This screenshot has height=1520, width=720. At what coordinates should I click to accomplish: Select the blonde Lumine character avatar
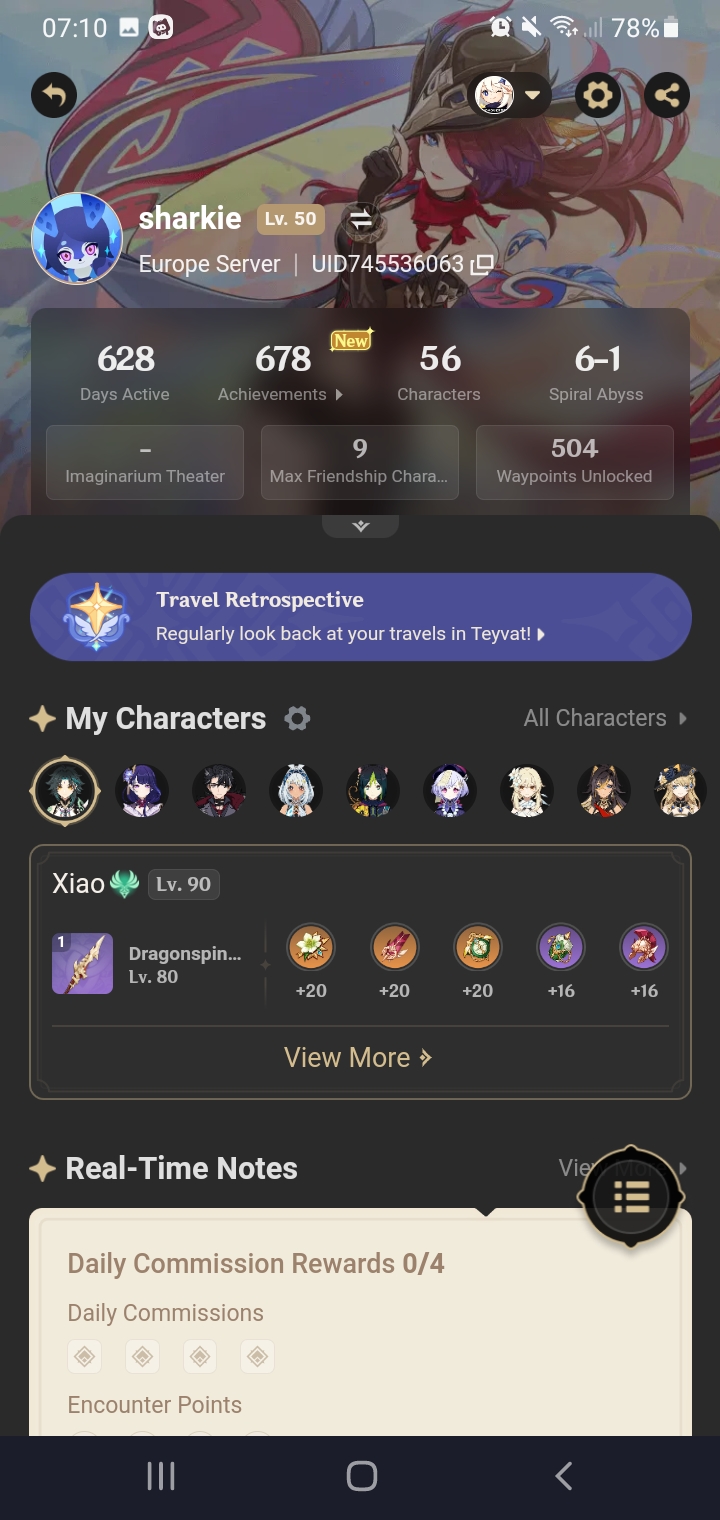pyautogui.click(x=527, y=791)
